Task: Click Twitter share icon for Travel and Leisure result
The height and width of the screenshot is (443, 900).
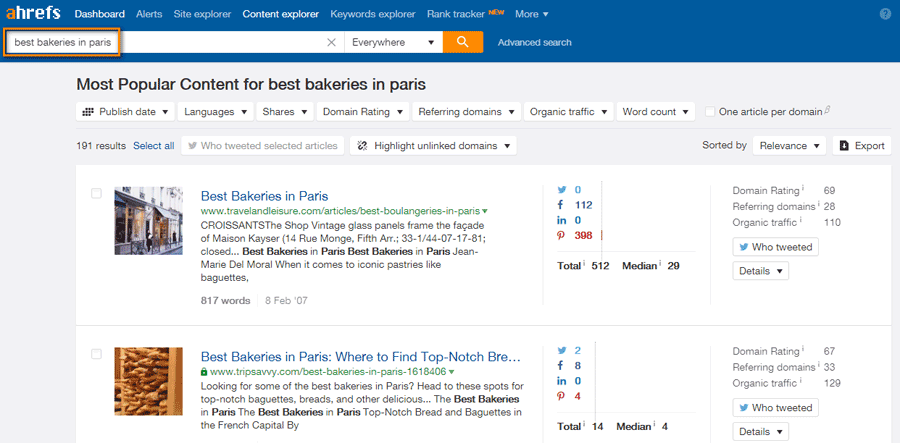Action: (x=561, y=190)
